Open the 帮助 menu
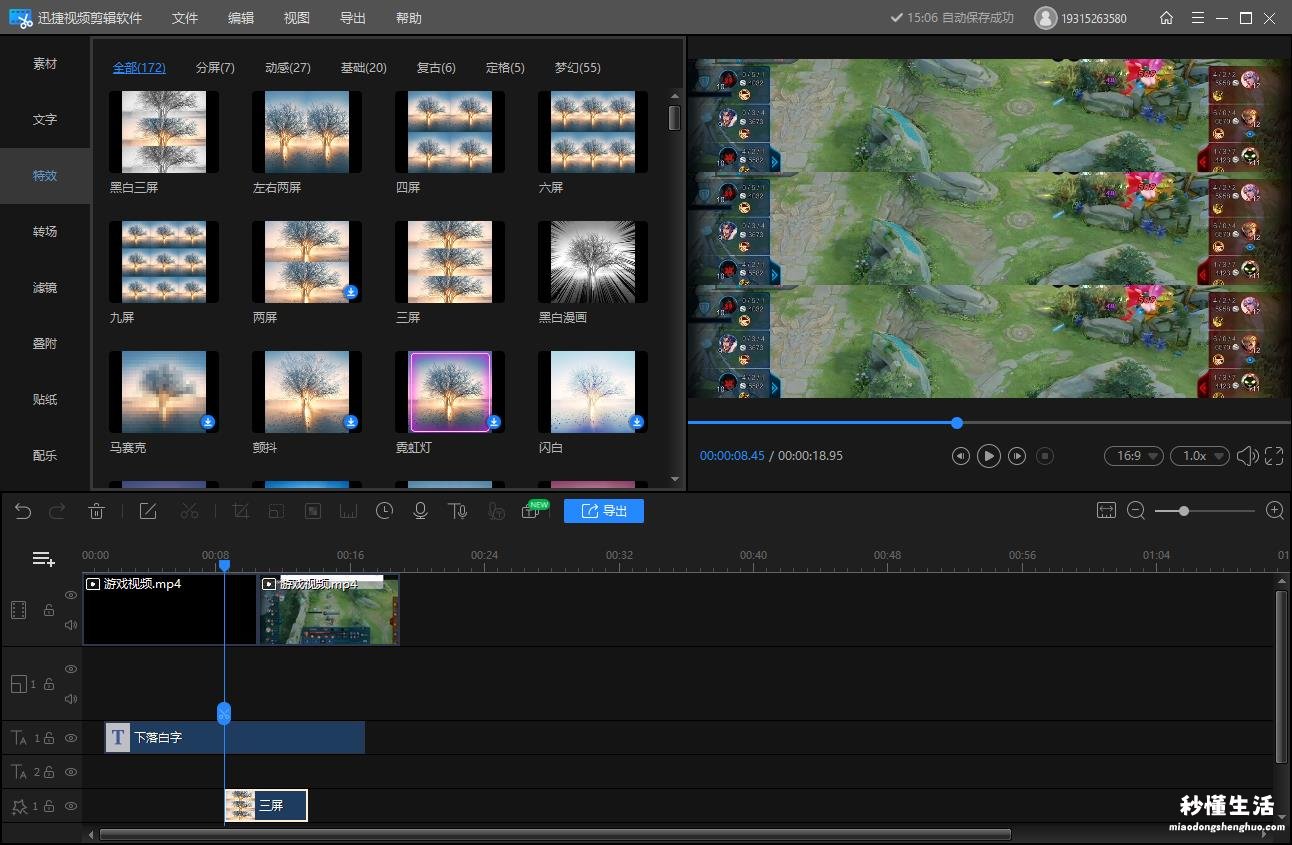This screenshot has width=1292, height=845. [409, 18]
